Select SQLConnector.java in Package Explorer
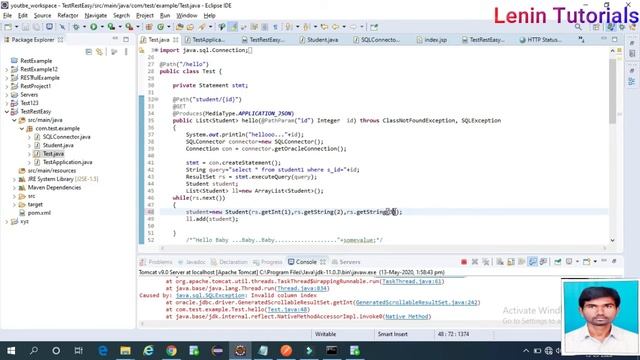 coord(67,137)
